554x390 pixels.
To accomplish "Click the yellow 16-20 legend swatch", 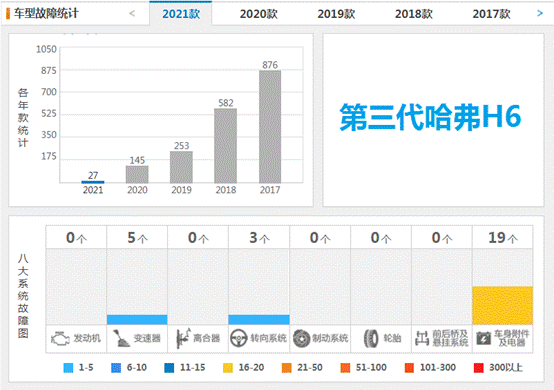I will coord(228,368).
